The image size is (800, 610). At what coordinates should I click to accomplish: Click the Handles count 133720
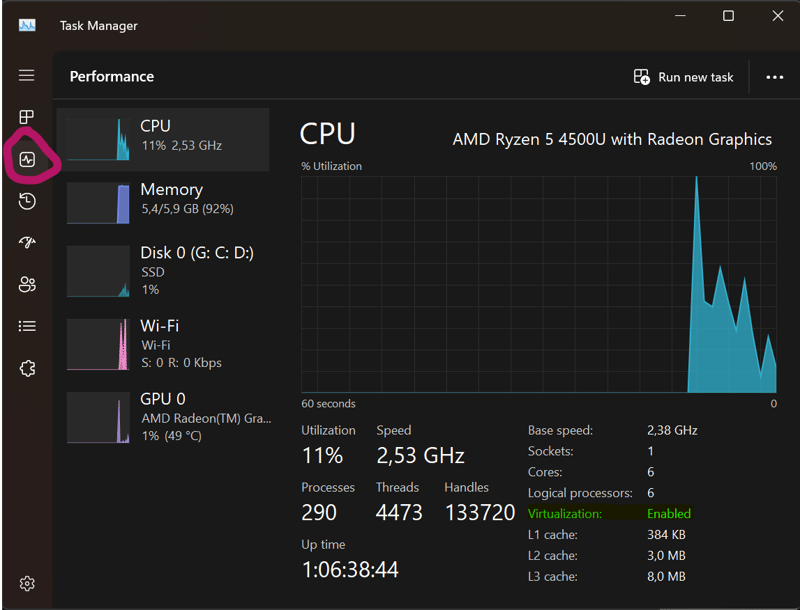480,512
